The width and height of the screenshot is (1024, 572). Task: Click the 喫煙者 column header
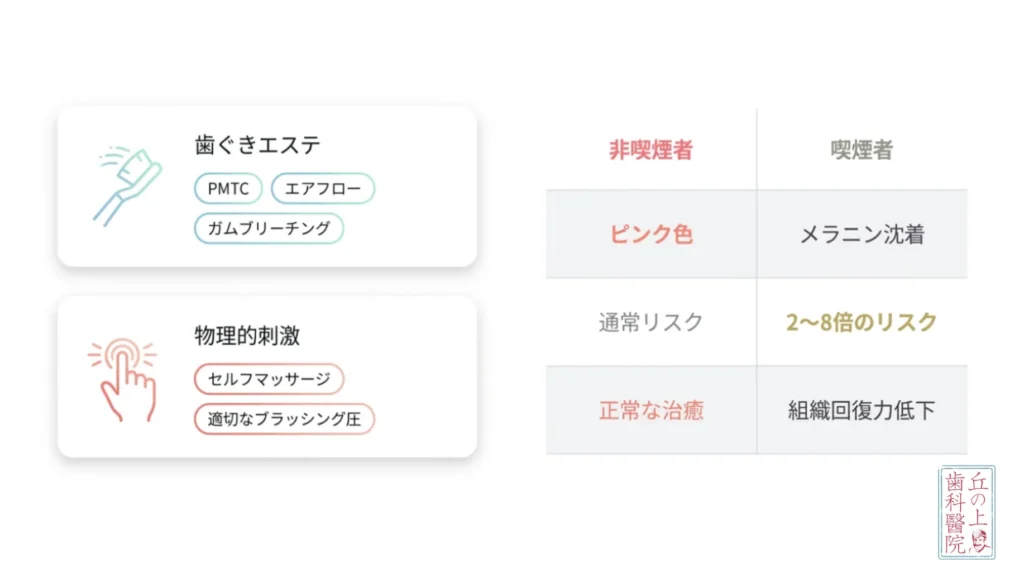click(x=862, y=150)
